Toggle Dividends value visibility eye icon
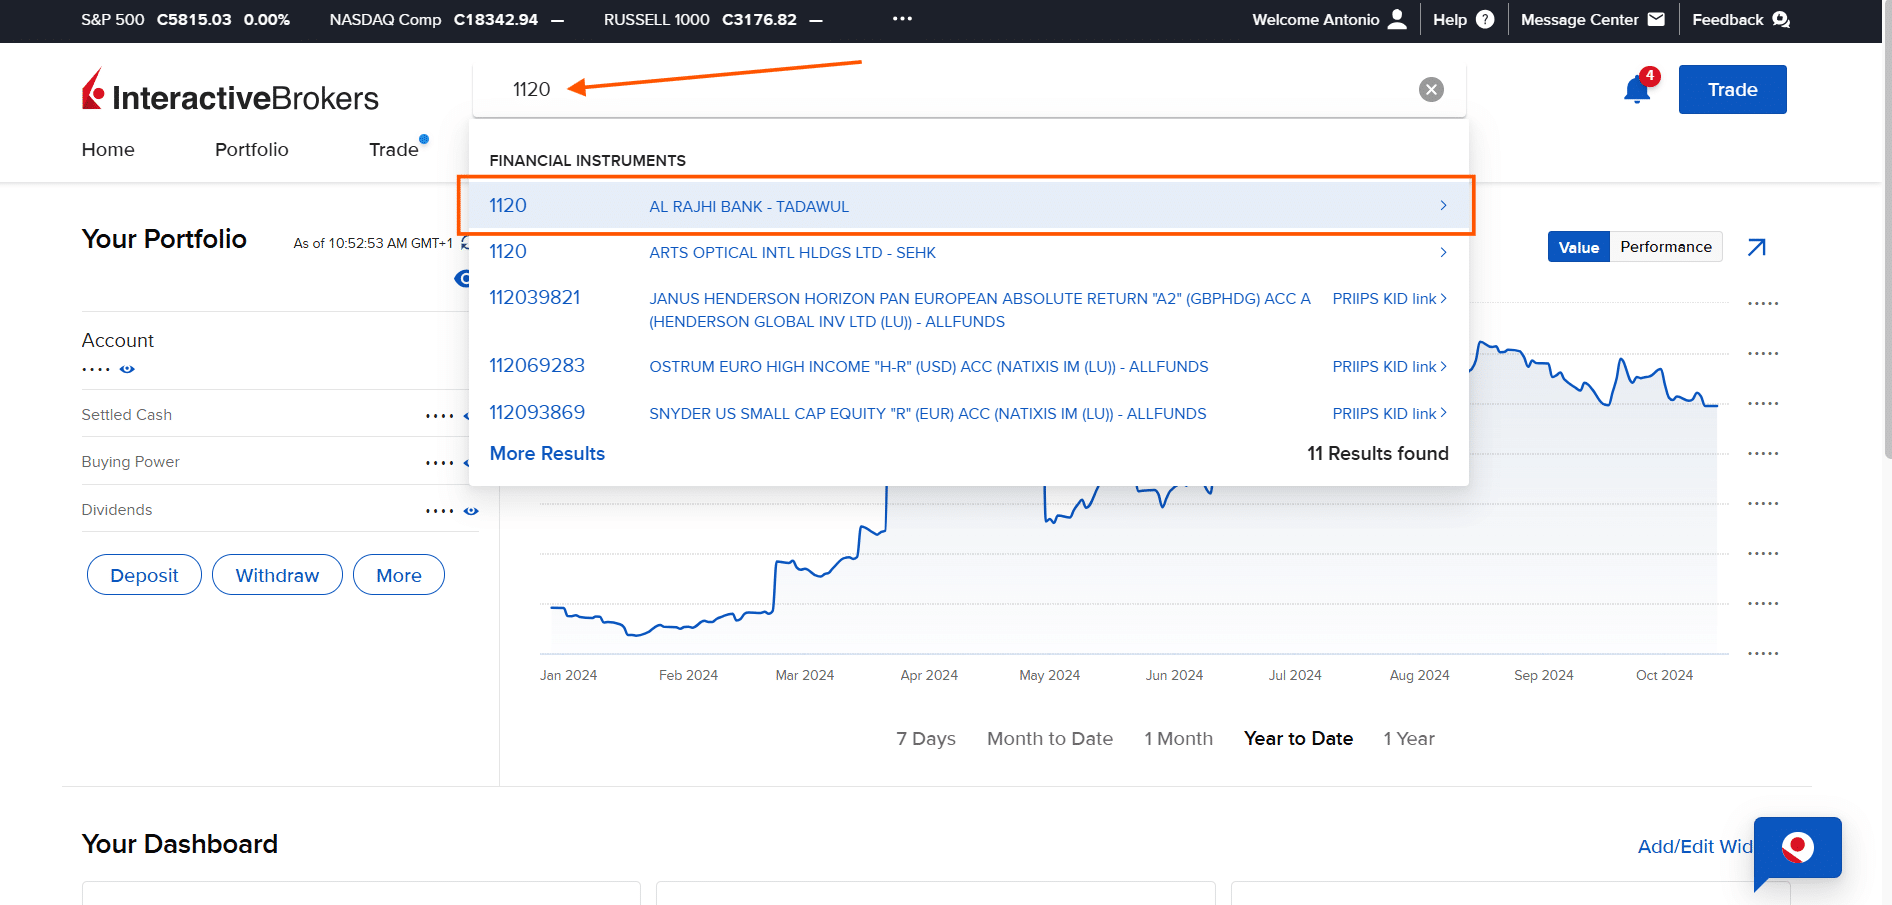The height and width of the screenshot is (905, 1892). 471,510
